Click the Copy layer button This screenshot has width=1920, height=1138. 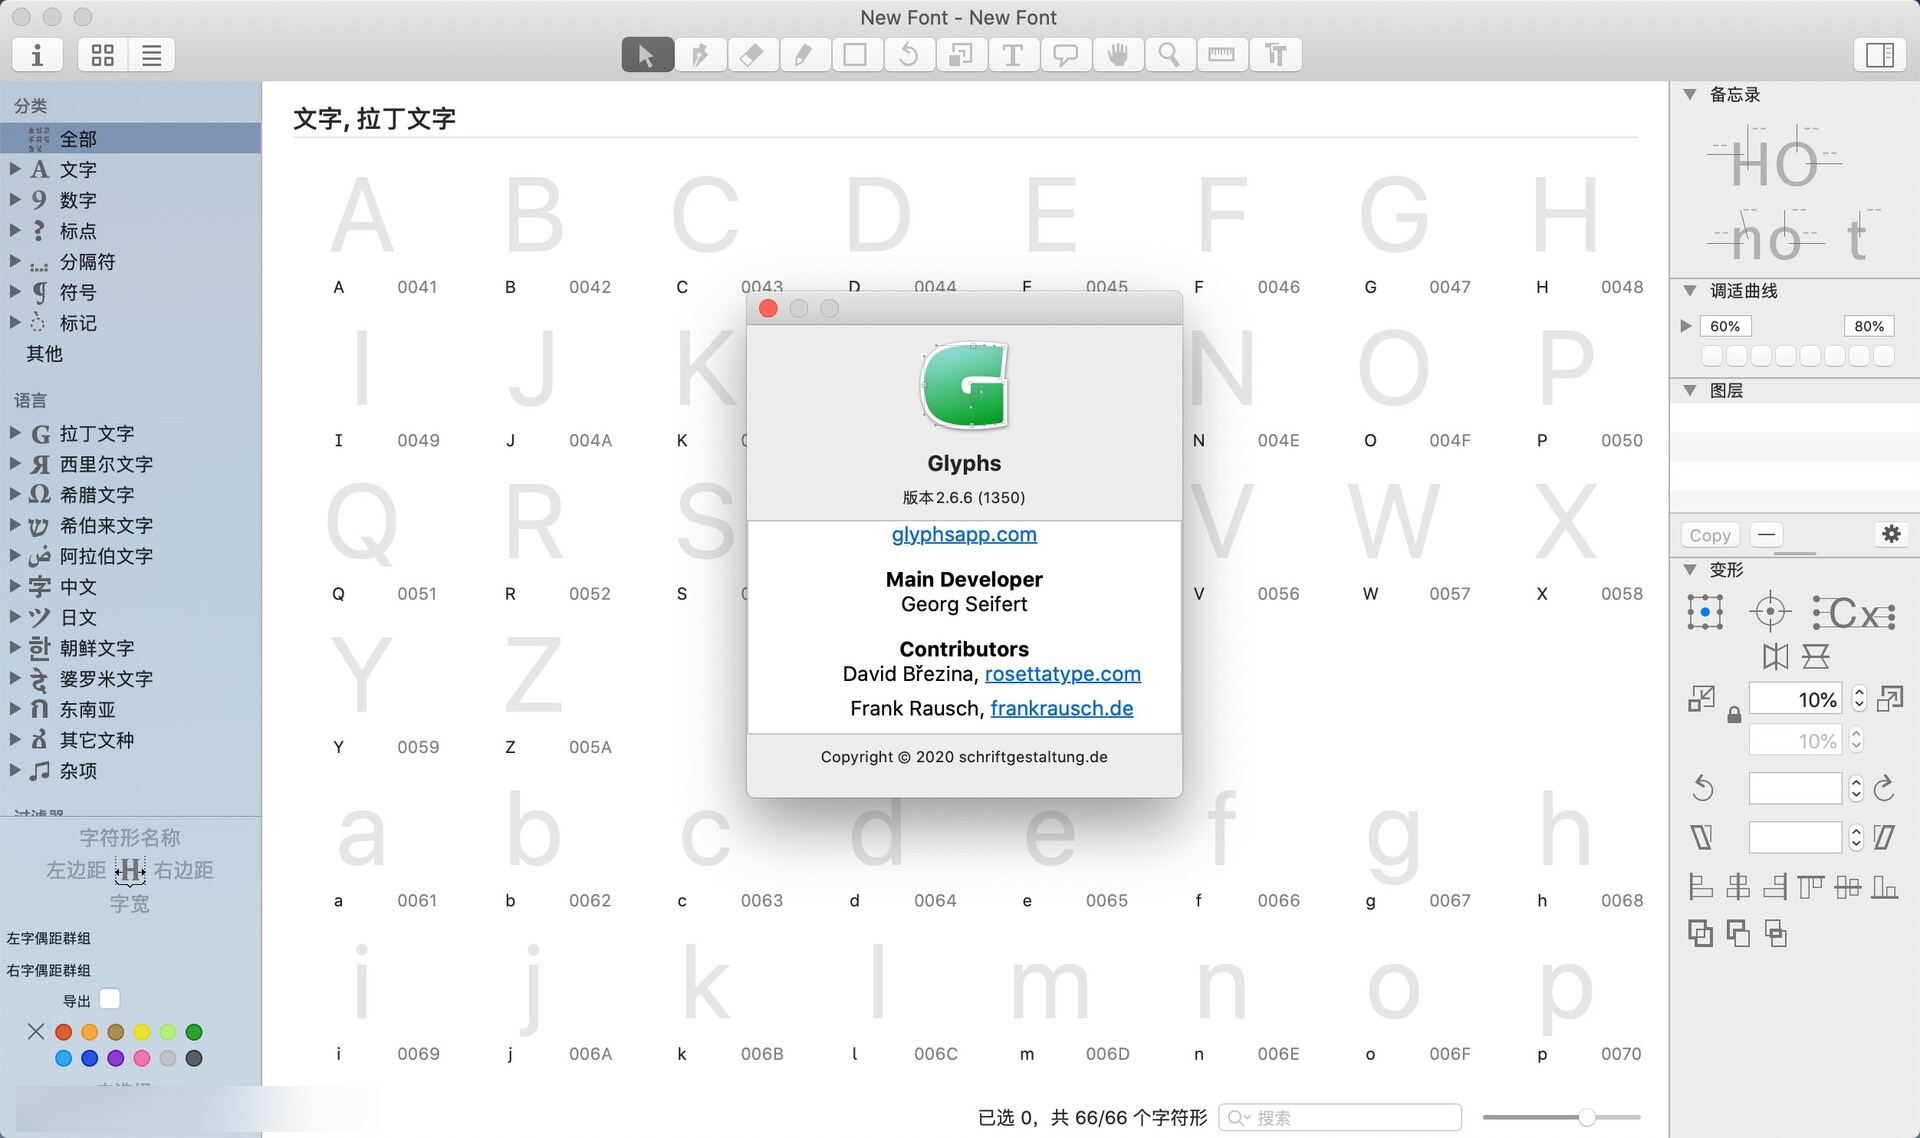[x=1710, y=535]
